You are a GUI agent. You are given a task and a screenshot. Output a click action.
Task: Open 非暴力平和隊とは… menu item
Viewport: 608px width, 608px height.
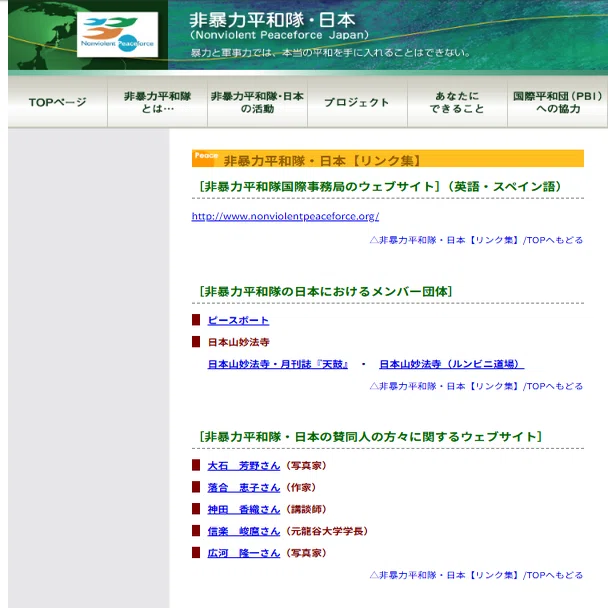(157, 102)
